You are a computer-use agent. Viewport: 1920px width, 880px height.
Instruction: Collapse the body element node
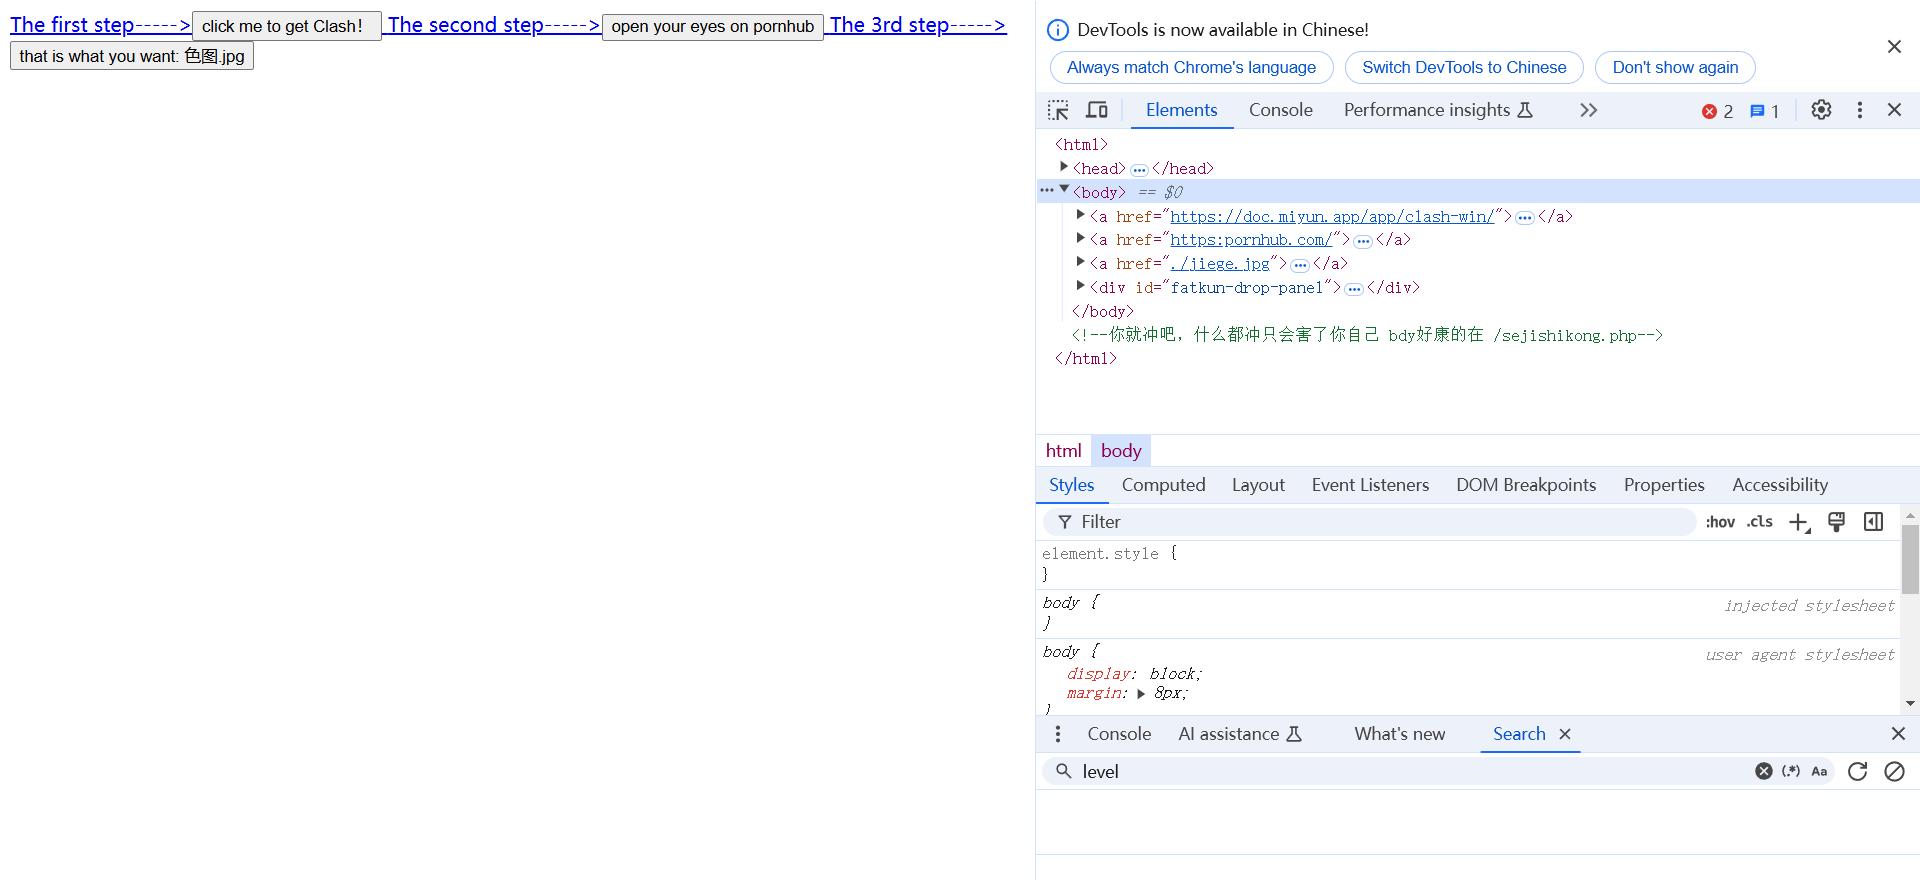[x=1064, y=189]
